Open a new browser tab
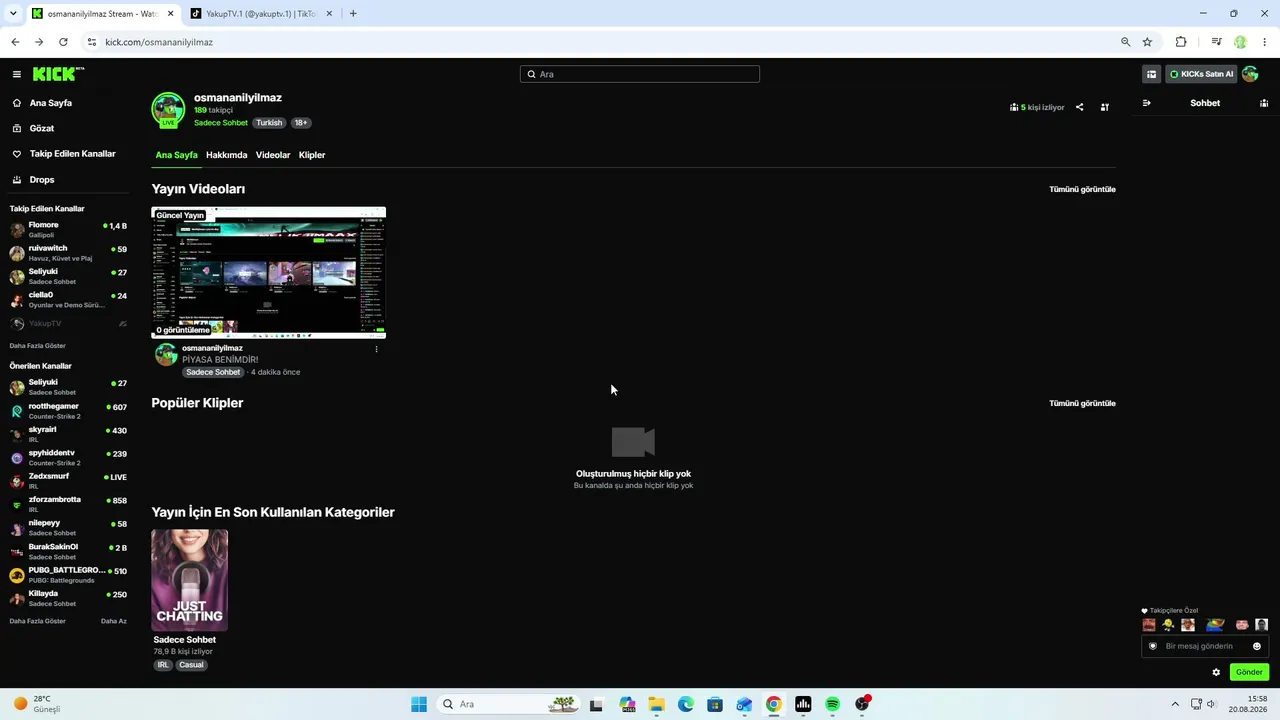This screenshot has height=720, width=1280. (353, 14)
